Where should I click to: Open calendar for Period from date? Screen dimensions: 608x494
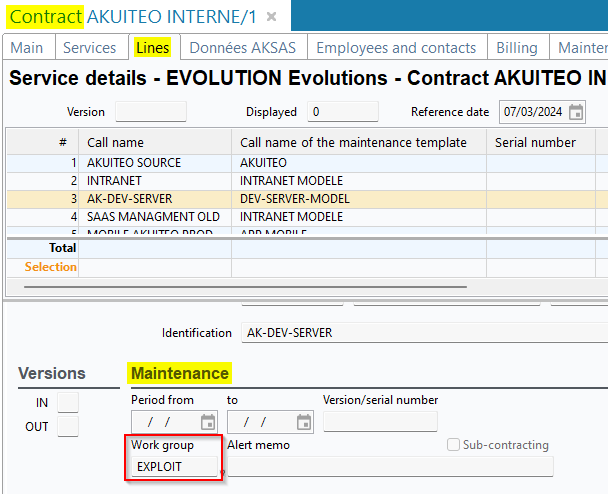(208, 422)
